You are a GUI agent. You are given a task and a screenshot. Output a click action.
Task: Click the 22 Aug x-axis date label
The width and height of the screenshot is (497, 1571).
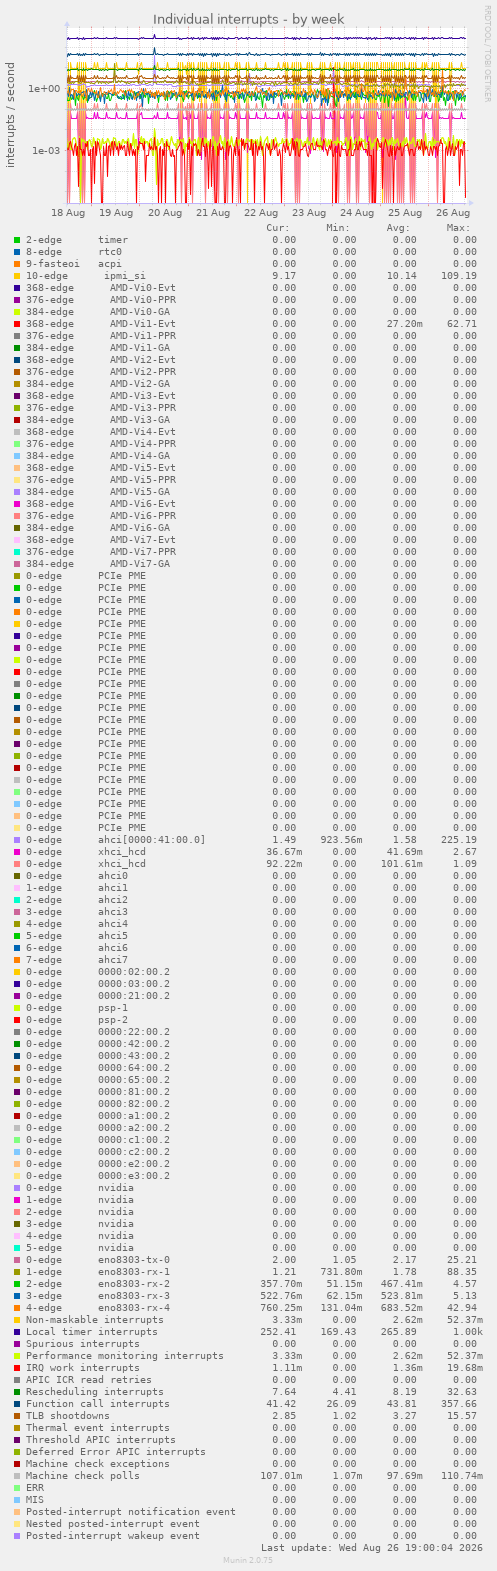pos(261,213)
